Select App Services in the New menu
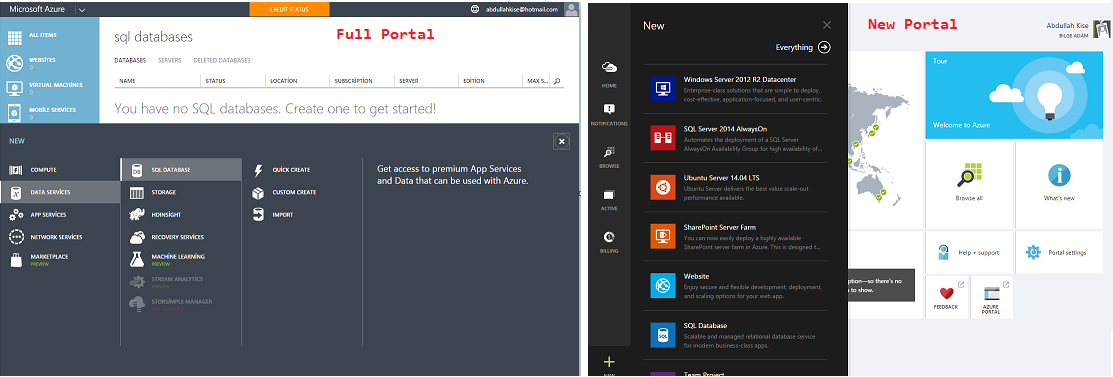The height and width of the screenshot is (377, 1113). [x=60, y=214]
